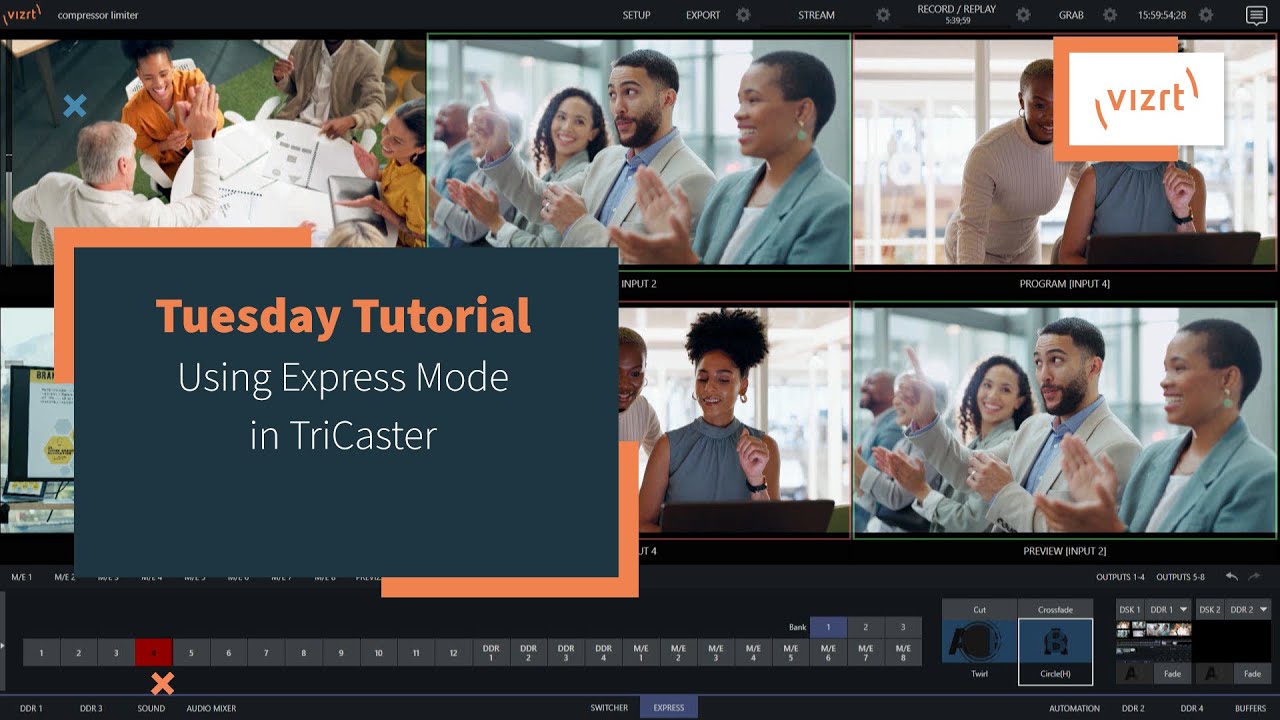Image resolution: width=1280 pixels, height=720 pixels.
Task: Click the PROGRAM [INPUT 4] monitor
Action: click(1066, 152)
